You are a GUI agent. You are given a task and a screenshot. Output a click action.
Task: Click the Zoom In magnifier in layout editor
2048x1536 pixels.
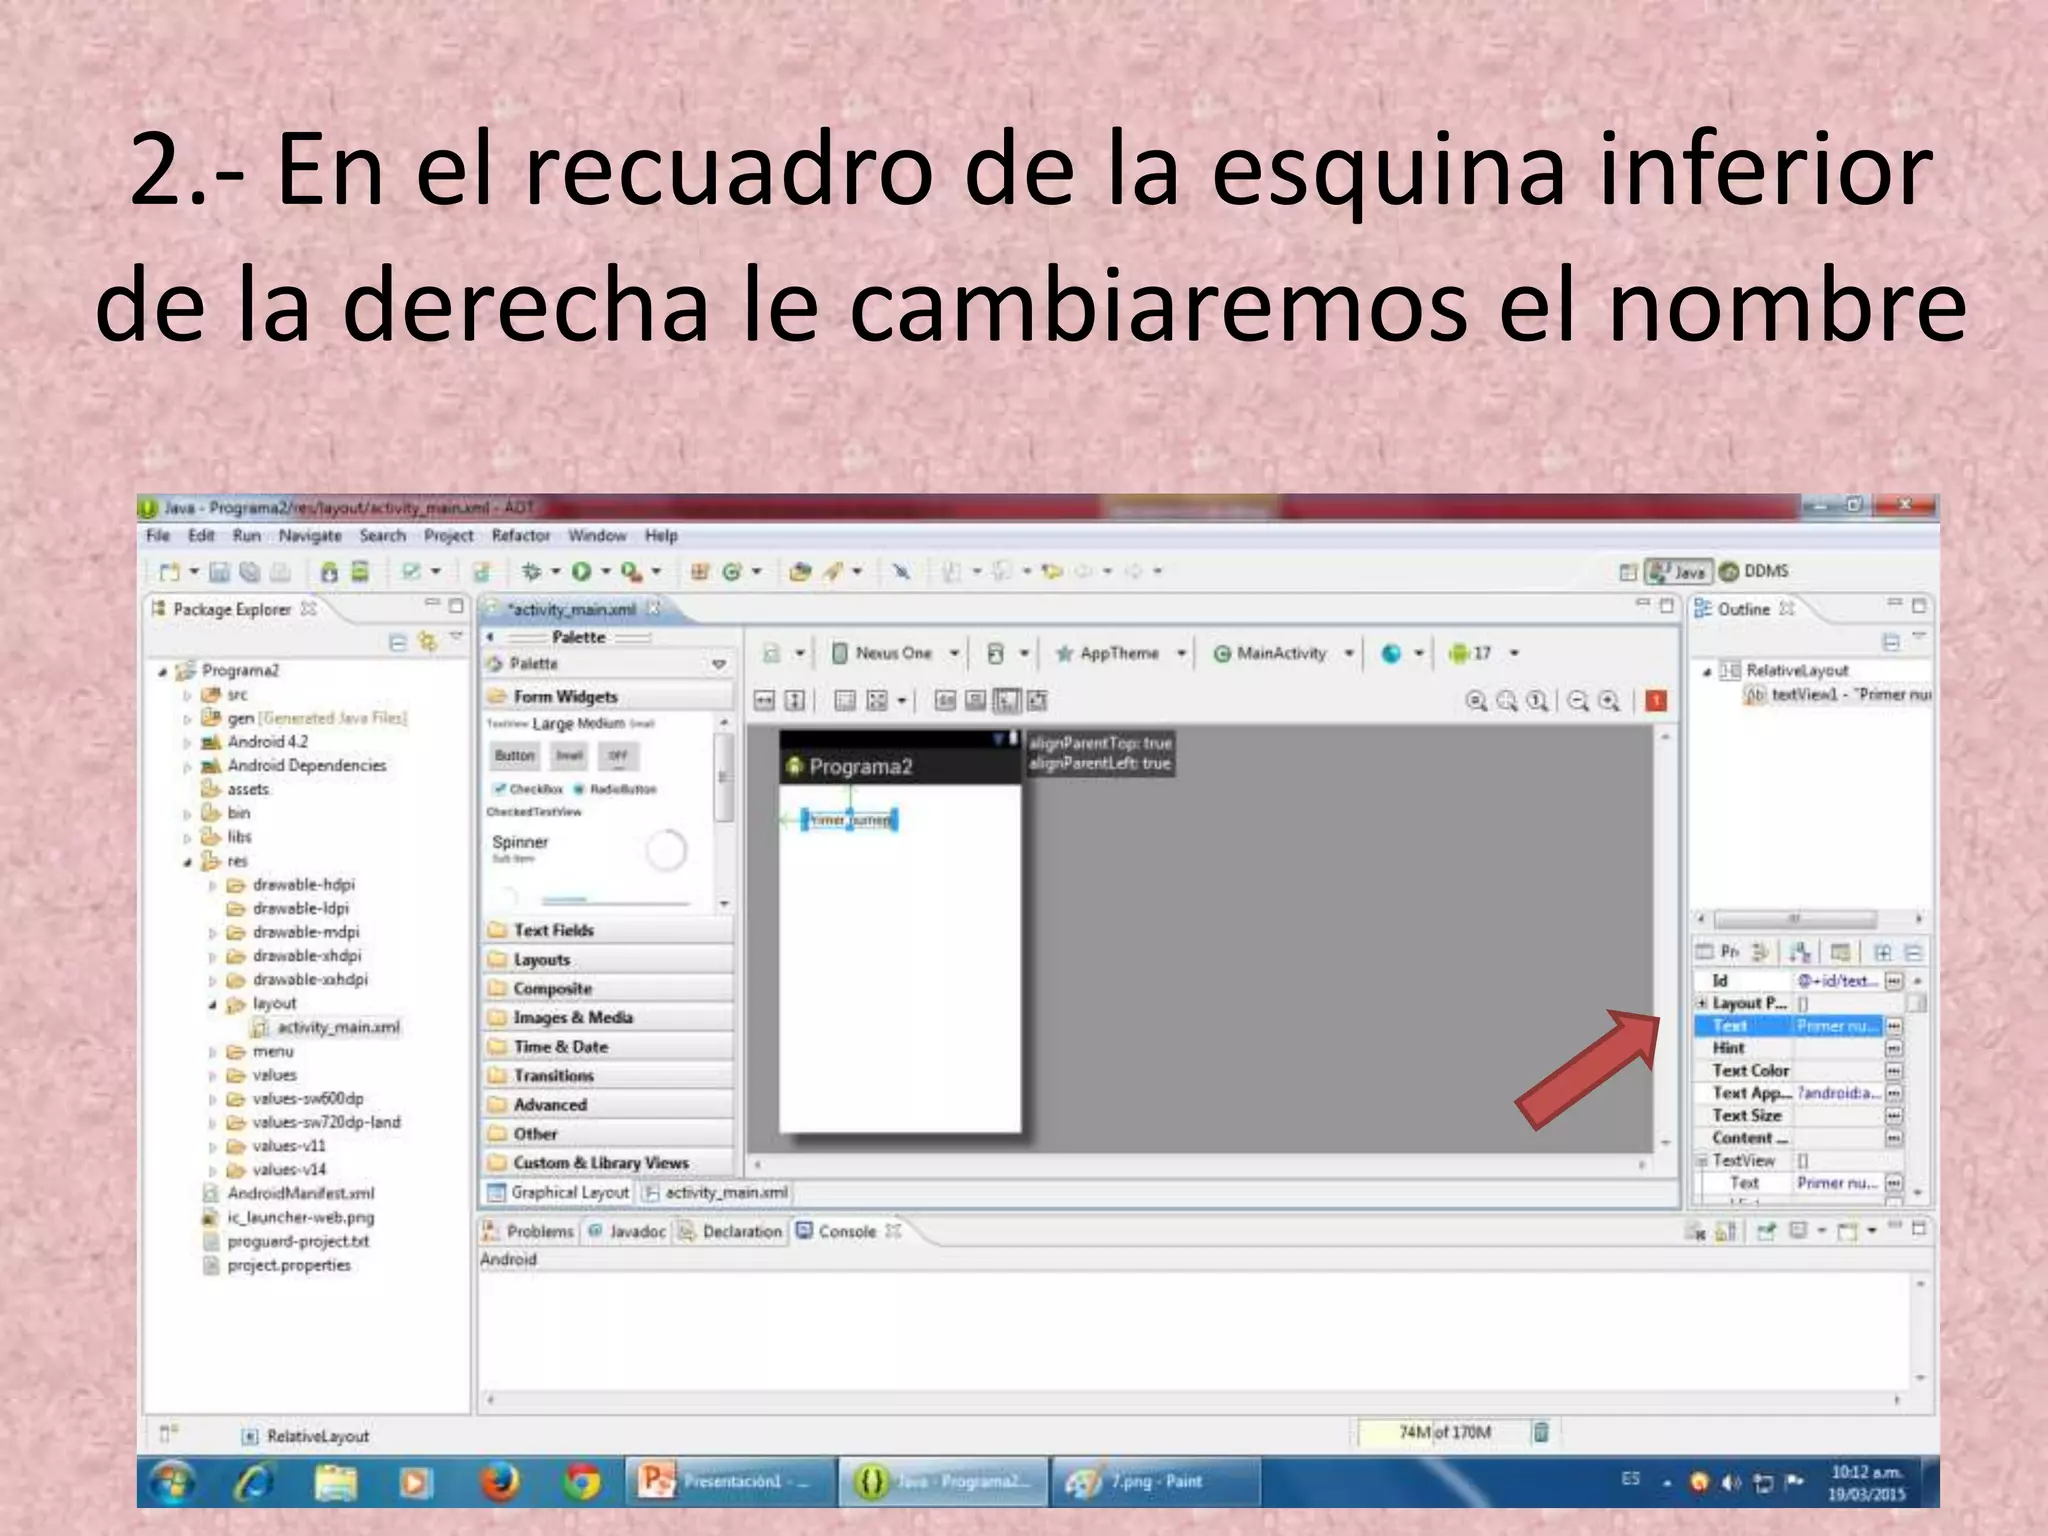tap(1609, 701)
